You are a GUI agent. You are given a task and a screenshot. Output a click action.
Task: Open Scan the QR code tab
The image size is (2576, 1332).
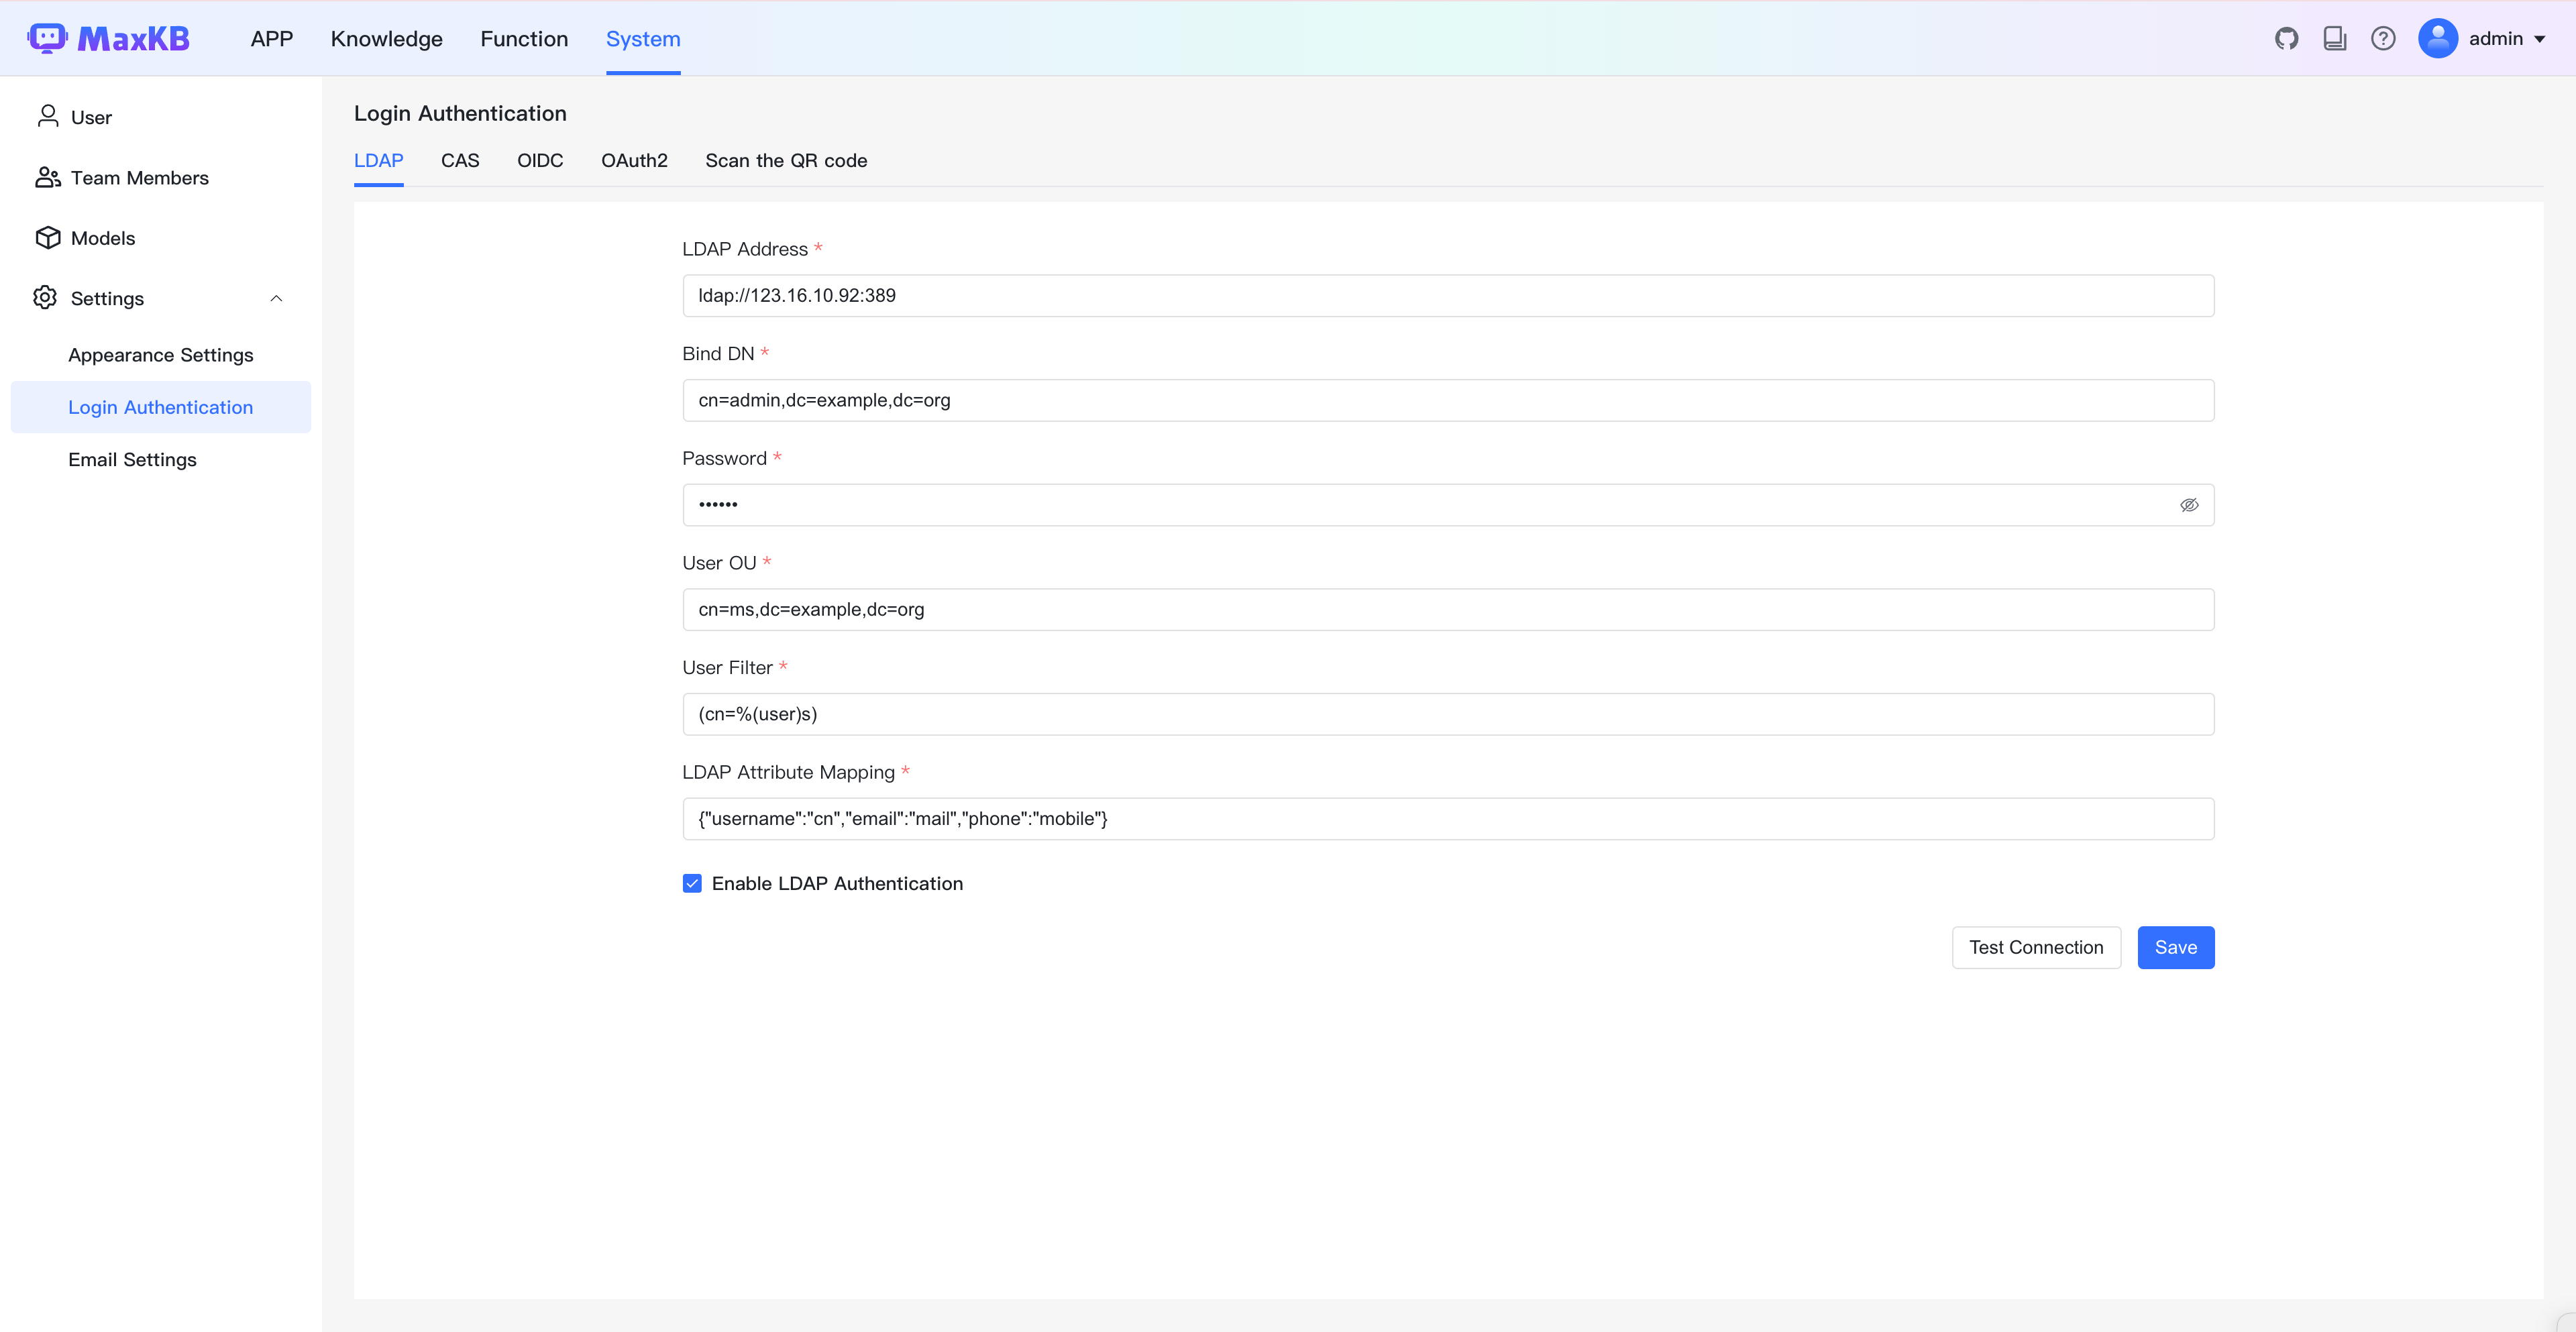(x=786, y=160)
